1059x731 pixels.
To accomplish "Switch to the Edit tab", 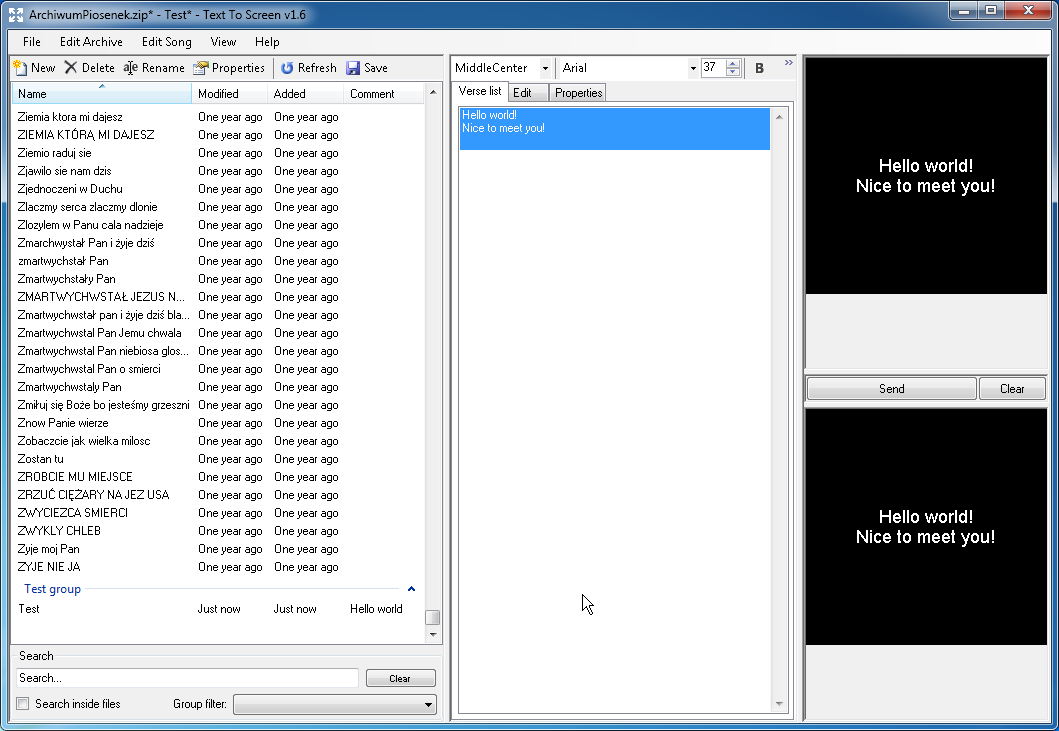I will coord(527,91).
